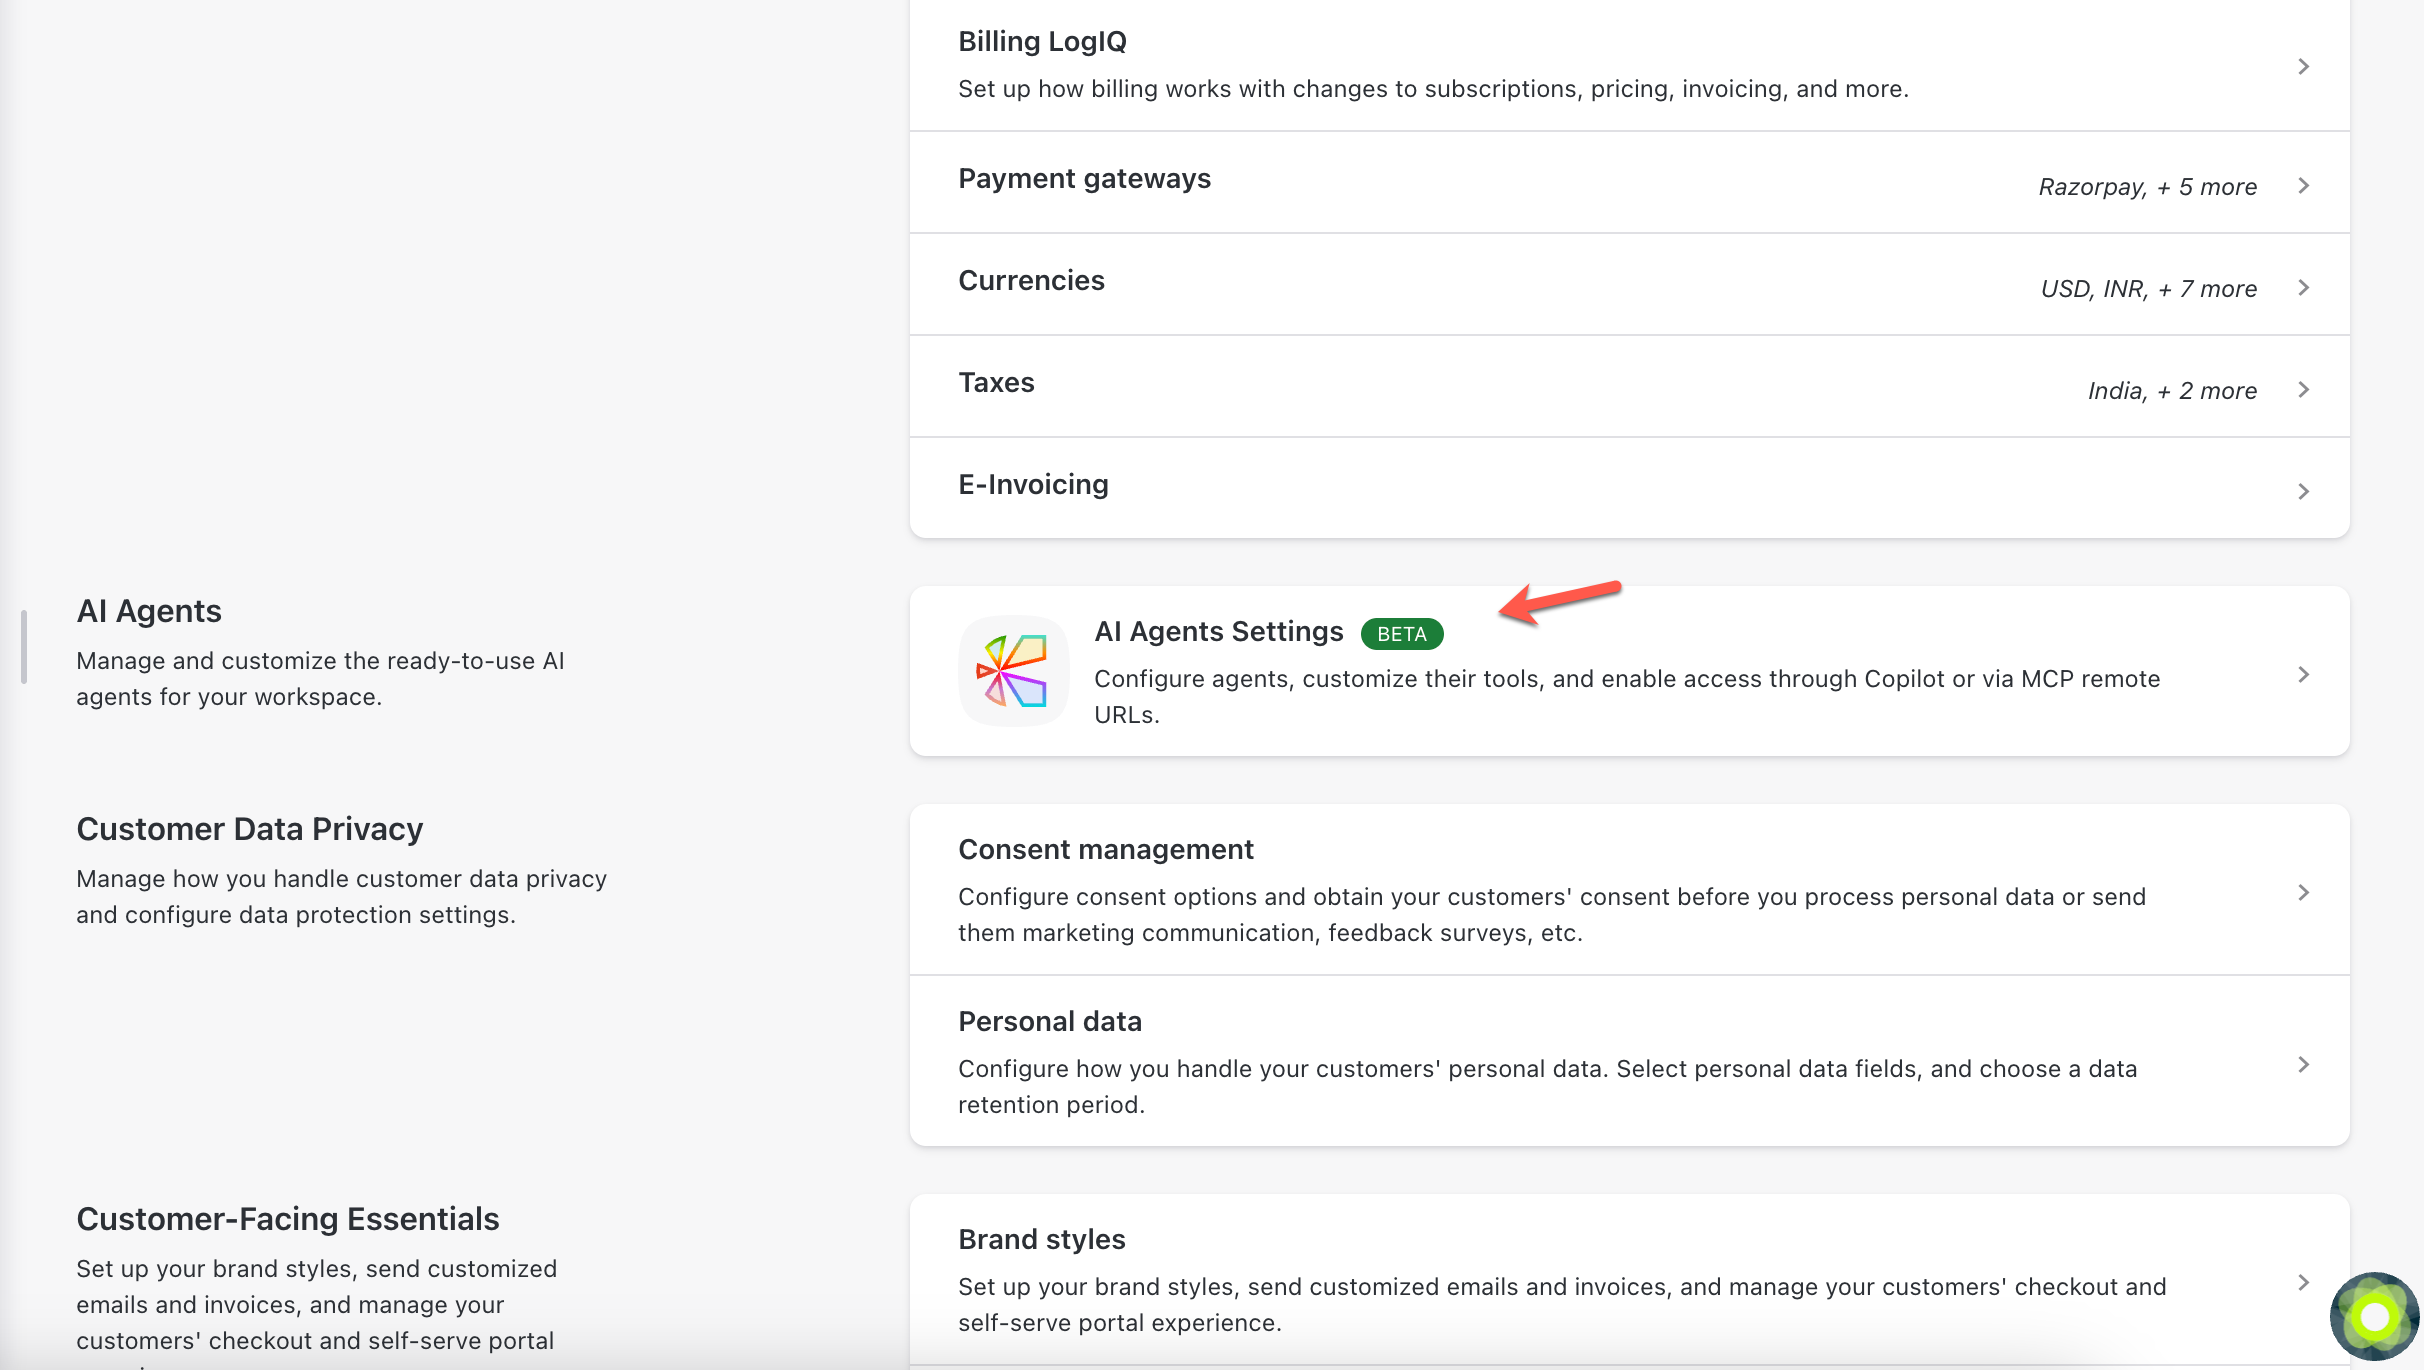This screenshot has width=2424, height=1370.
Task: Open the green widget at bottom-right corner
Action: (2375, 1316)
